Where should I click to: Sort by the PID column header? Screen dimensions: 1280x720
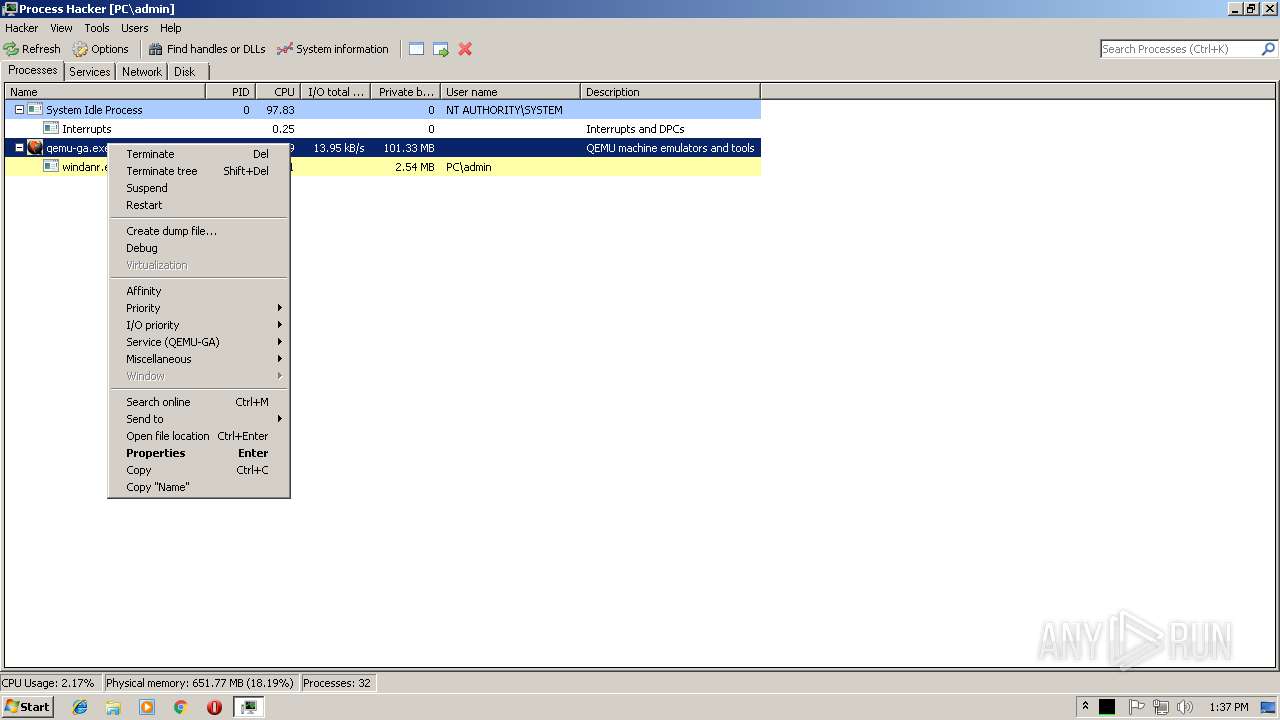pyautogui.click(x=230, y=92)
